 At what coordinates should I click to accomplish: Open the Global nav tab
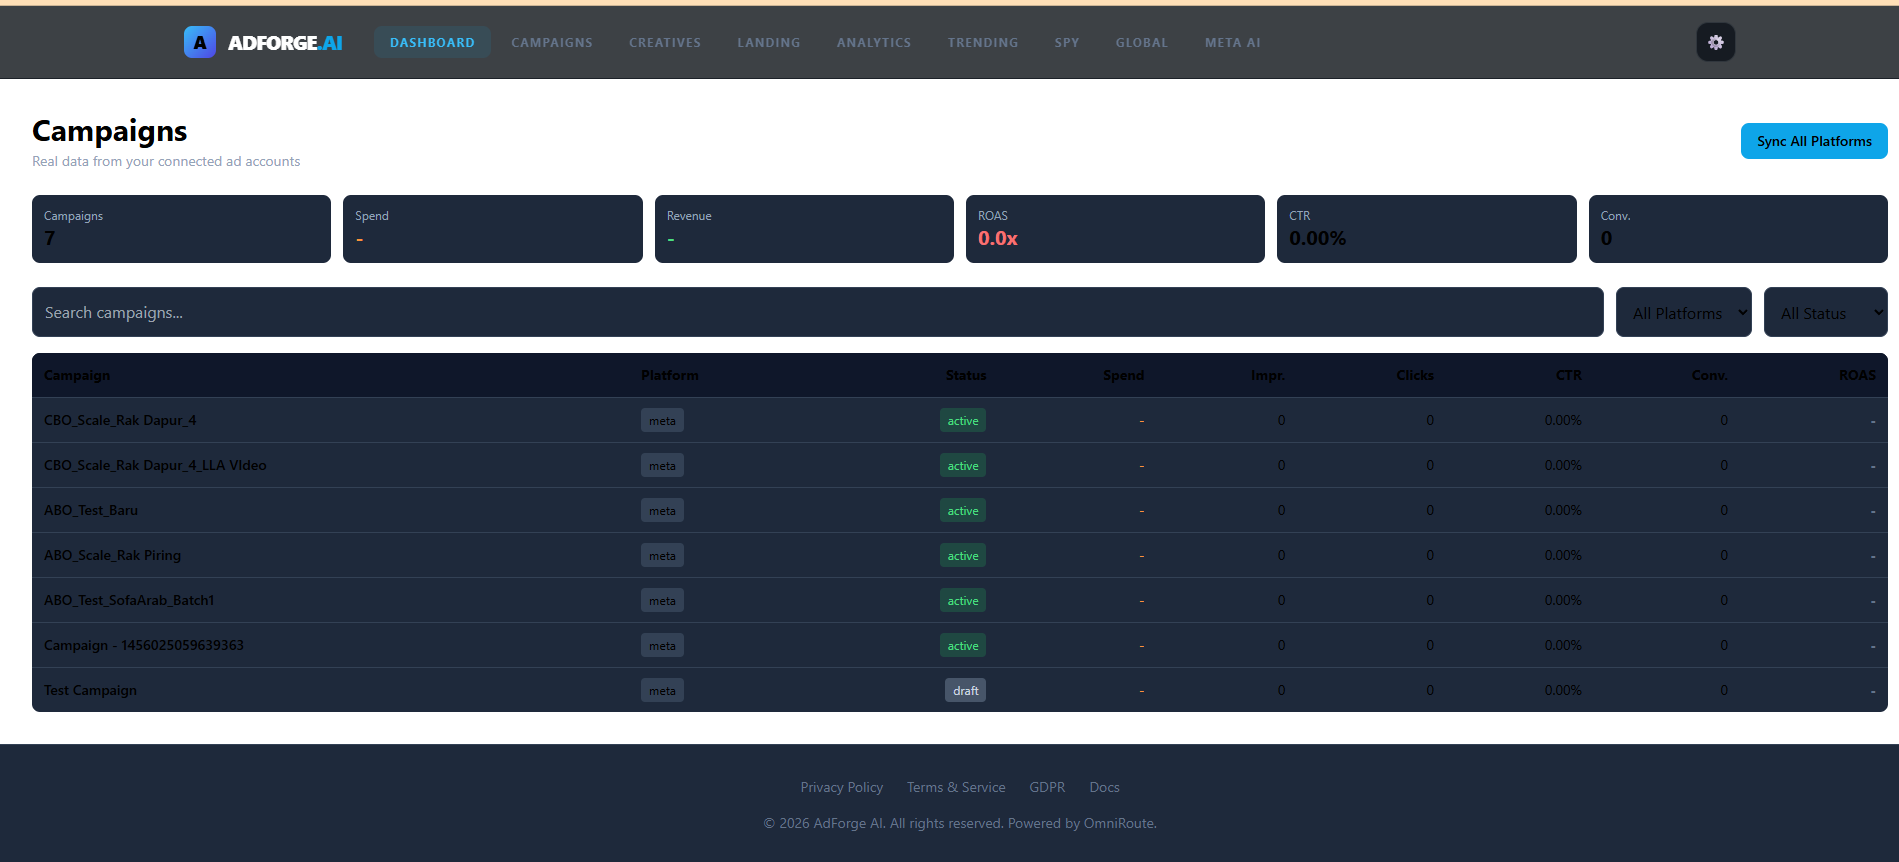click(x=1142, y=42)
